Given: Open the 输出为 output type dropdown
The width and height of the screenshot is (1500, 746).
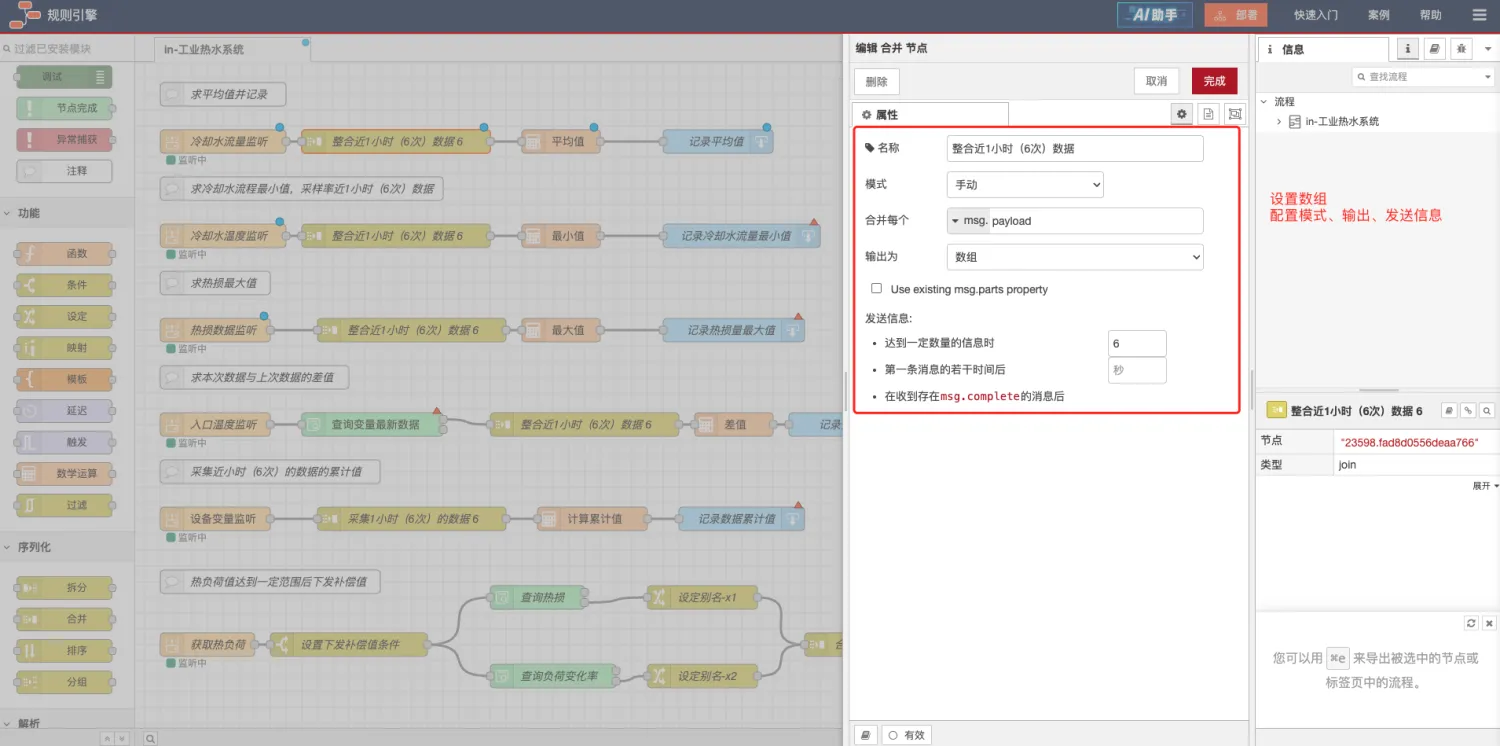Looking at the screenshot, I should [1074, 257].
